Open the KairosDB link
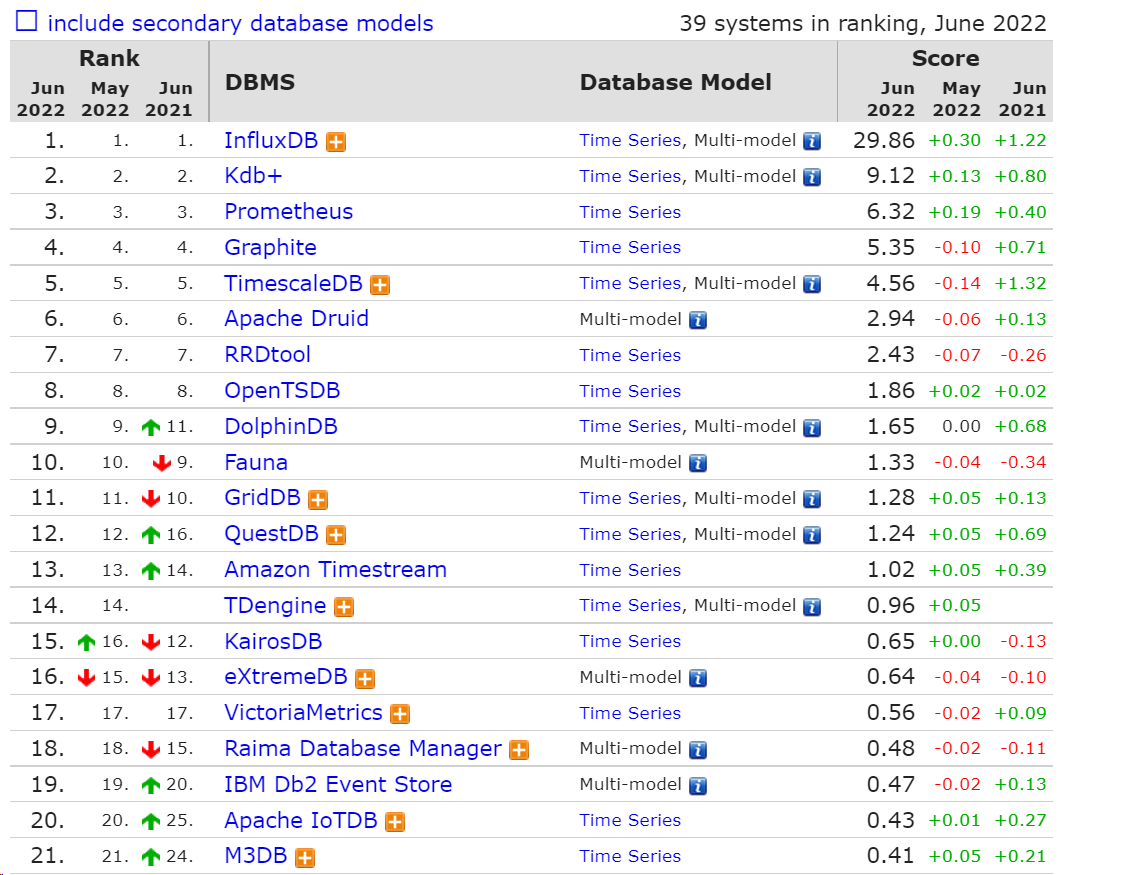 tap(273, 641)
